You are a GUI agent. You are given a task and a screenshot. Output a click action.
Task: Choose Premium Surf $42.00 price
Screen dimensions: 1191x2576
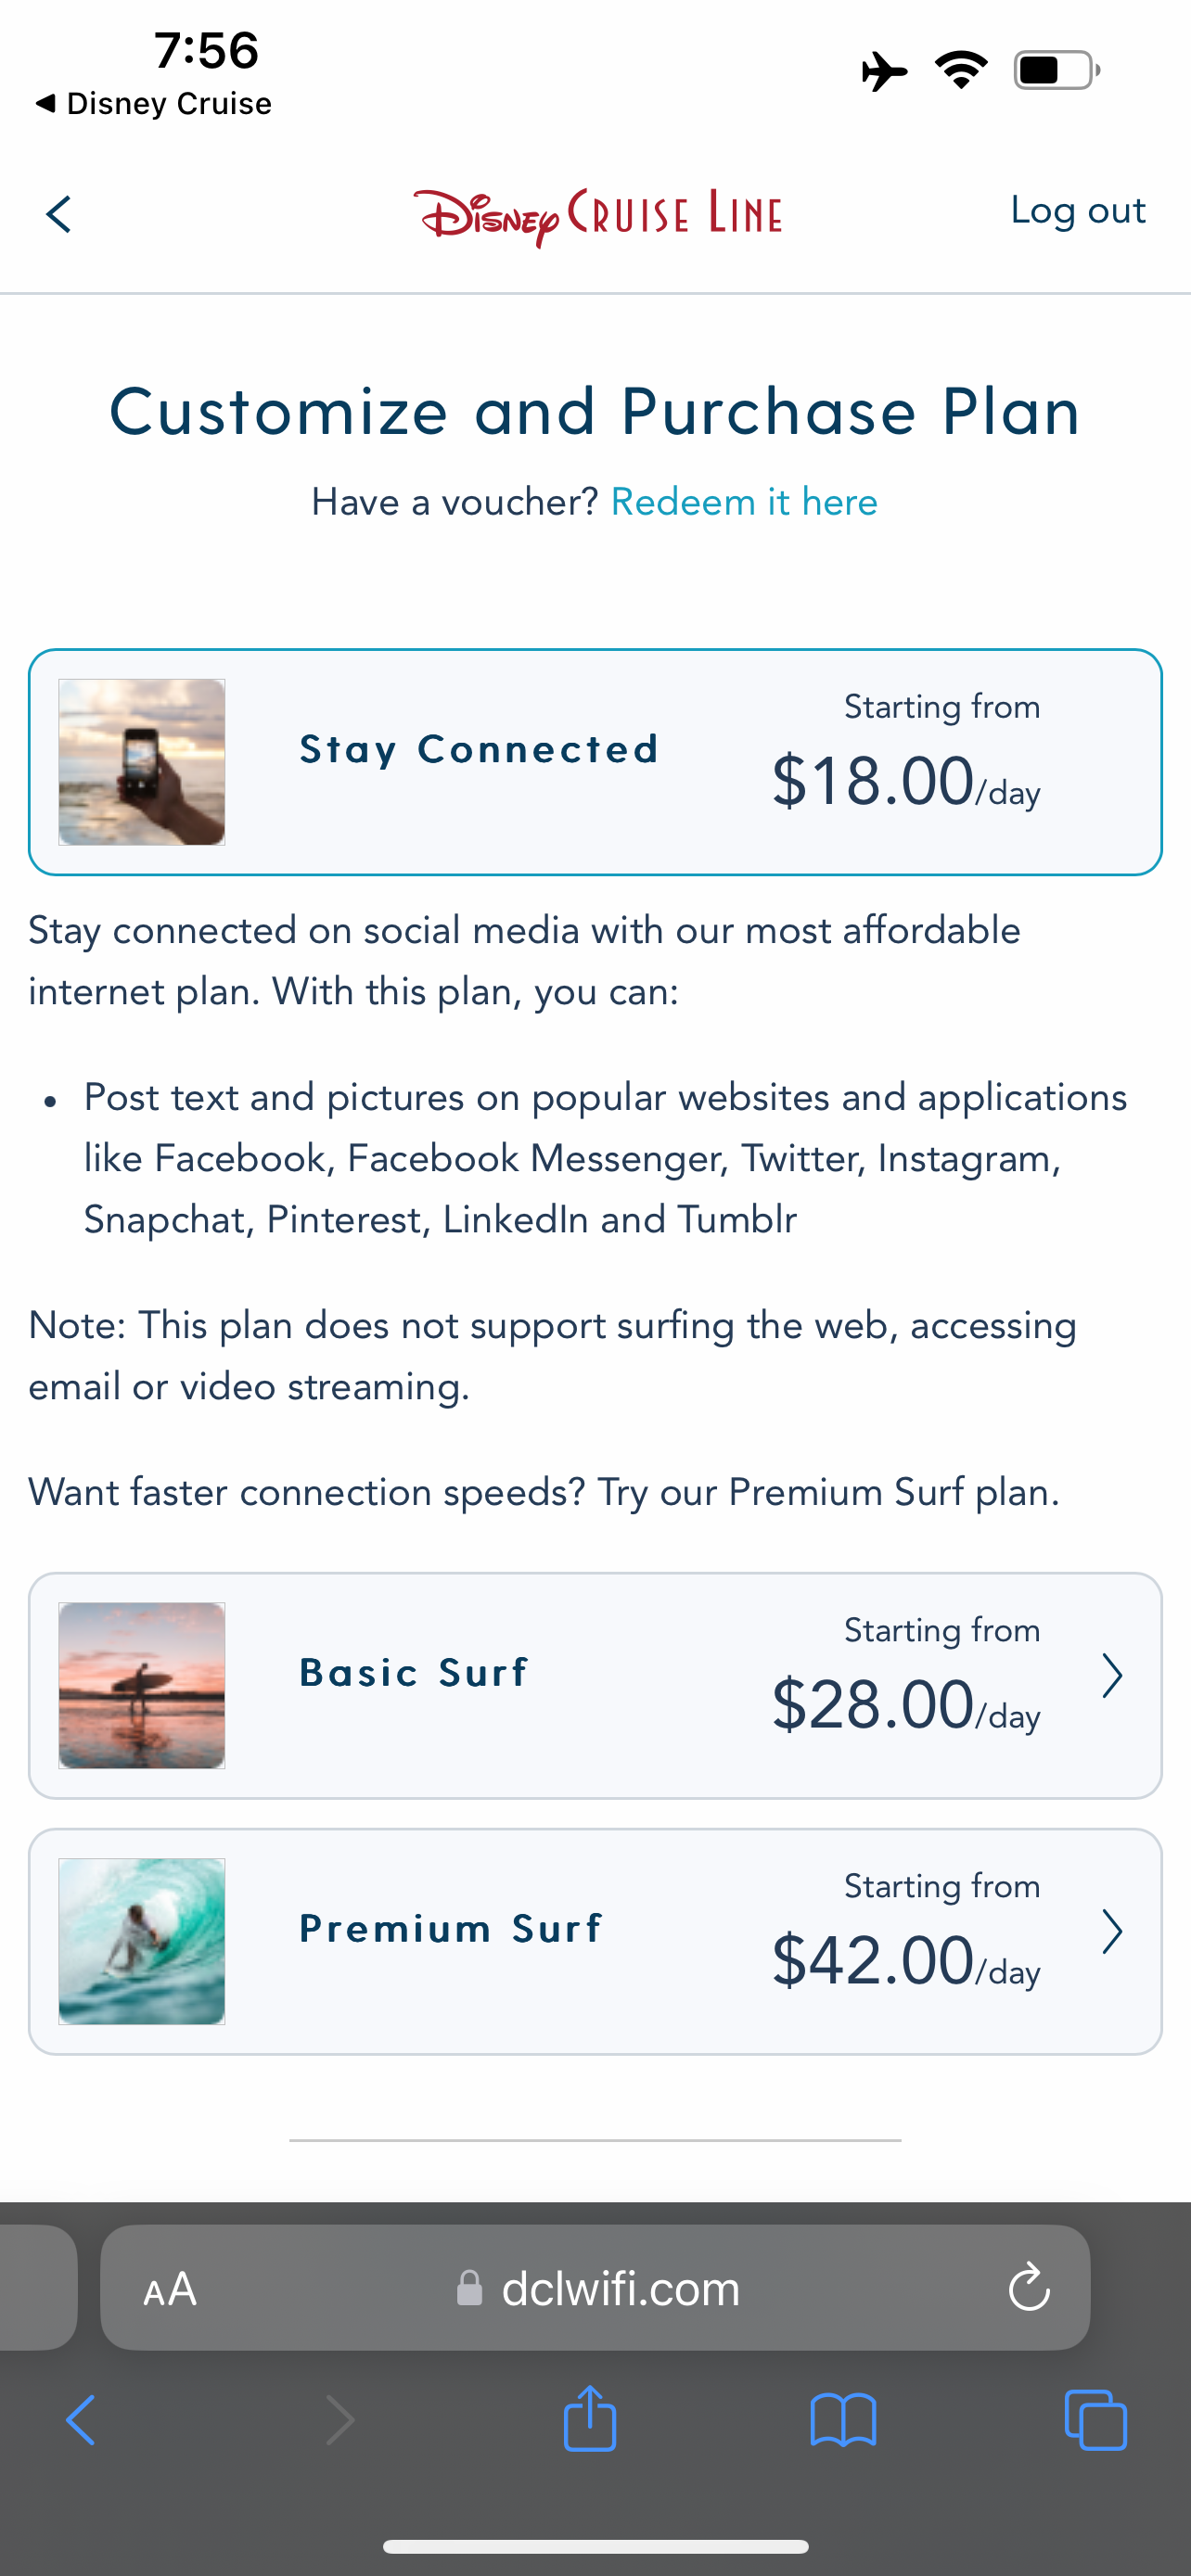tap(873, 1960)
